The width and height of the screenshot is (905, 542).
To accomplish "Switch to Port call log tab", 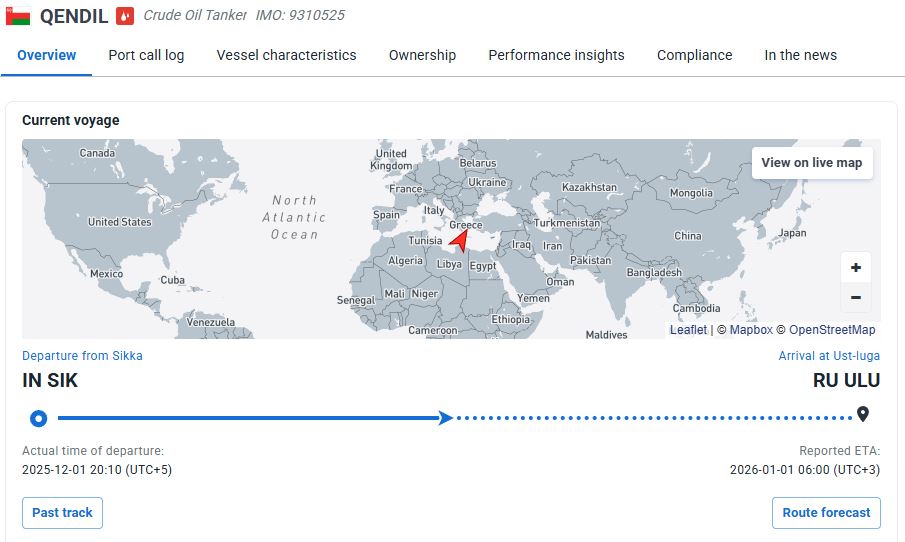I will (x=146, y=55).
